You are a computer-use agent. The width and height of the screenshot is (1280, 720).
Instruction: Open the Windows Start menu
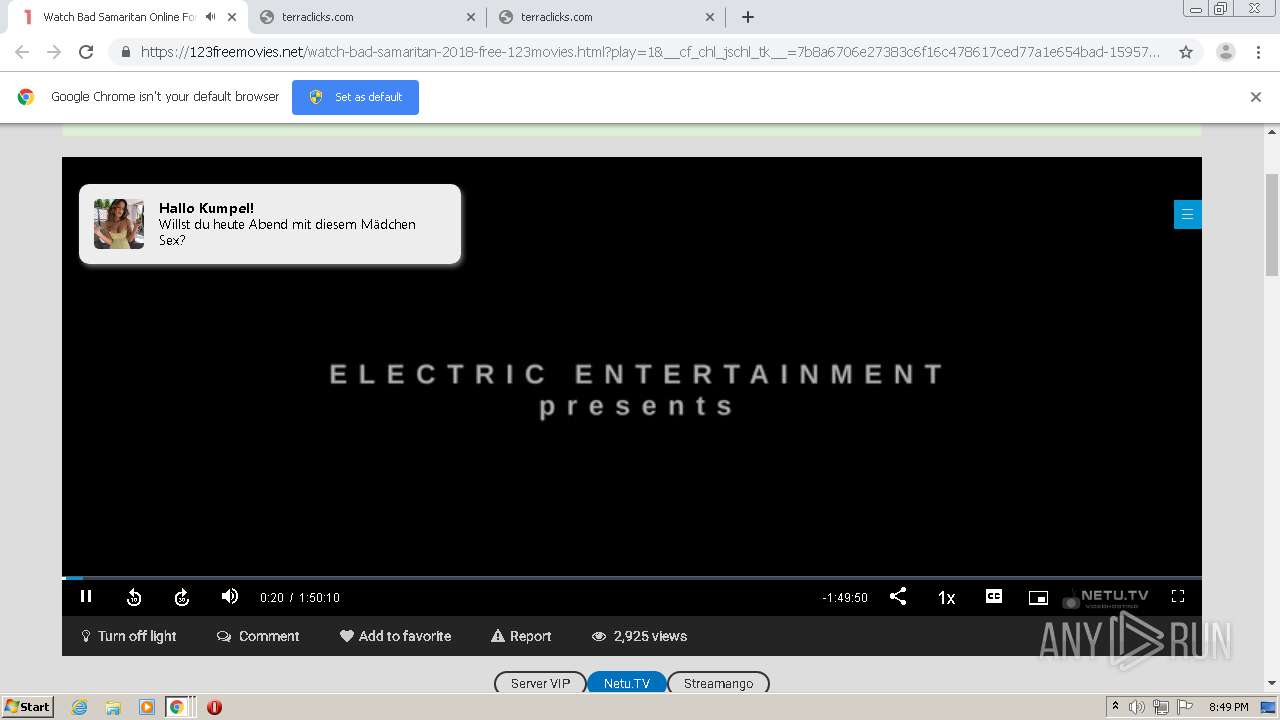click(27, 706)
